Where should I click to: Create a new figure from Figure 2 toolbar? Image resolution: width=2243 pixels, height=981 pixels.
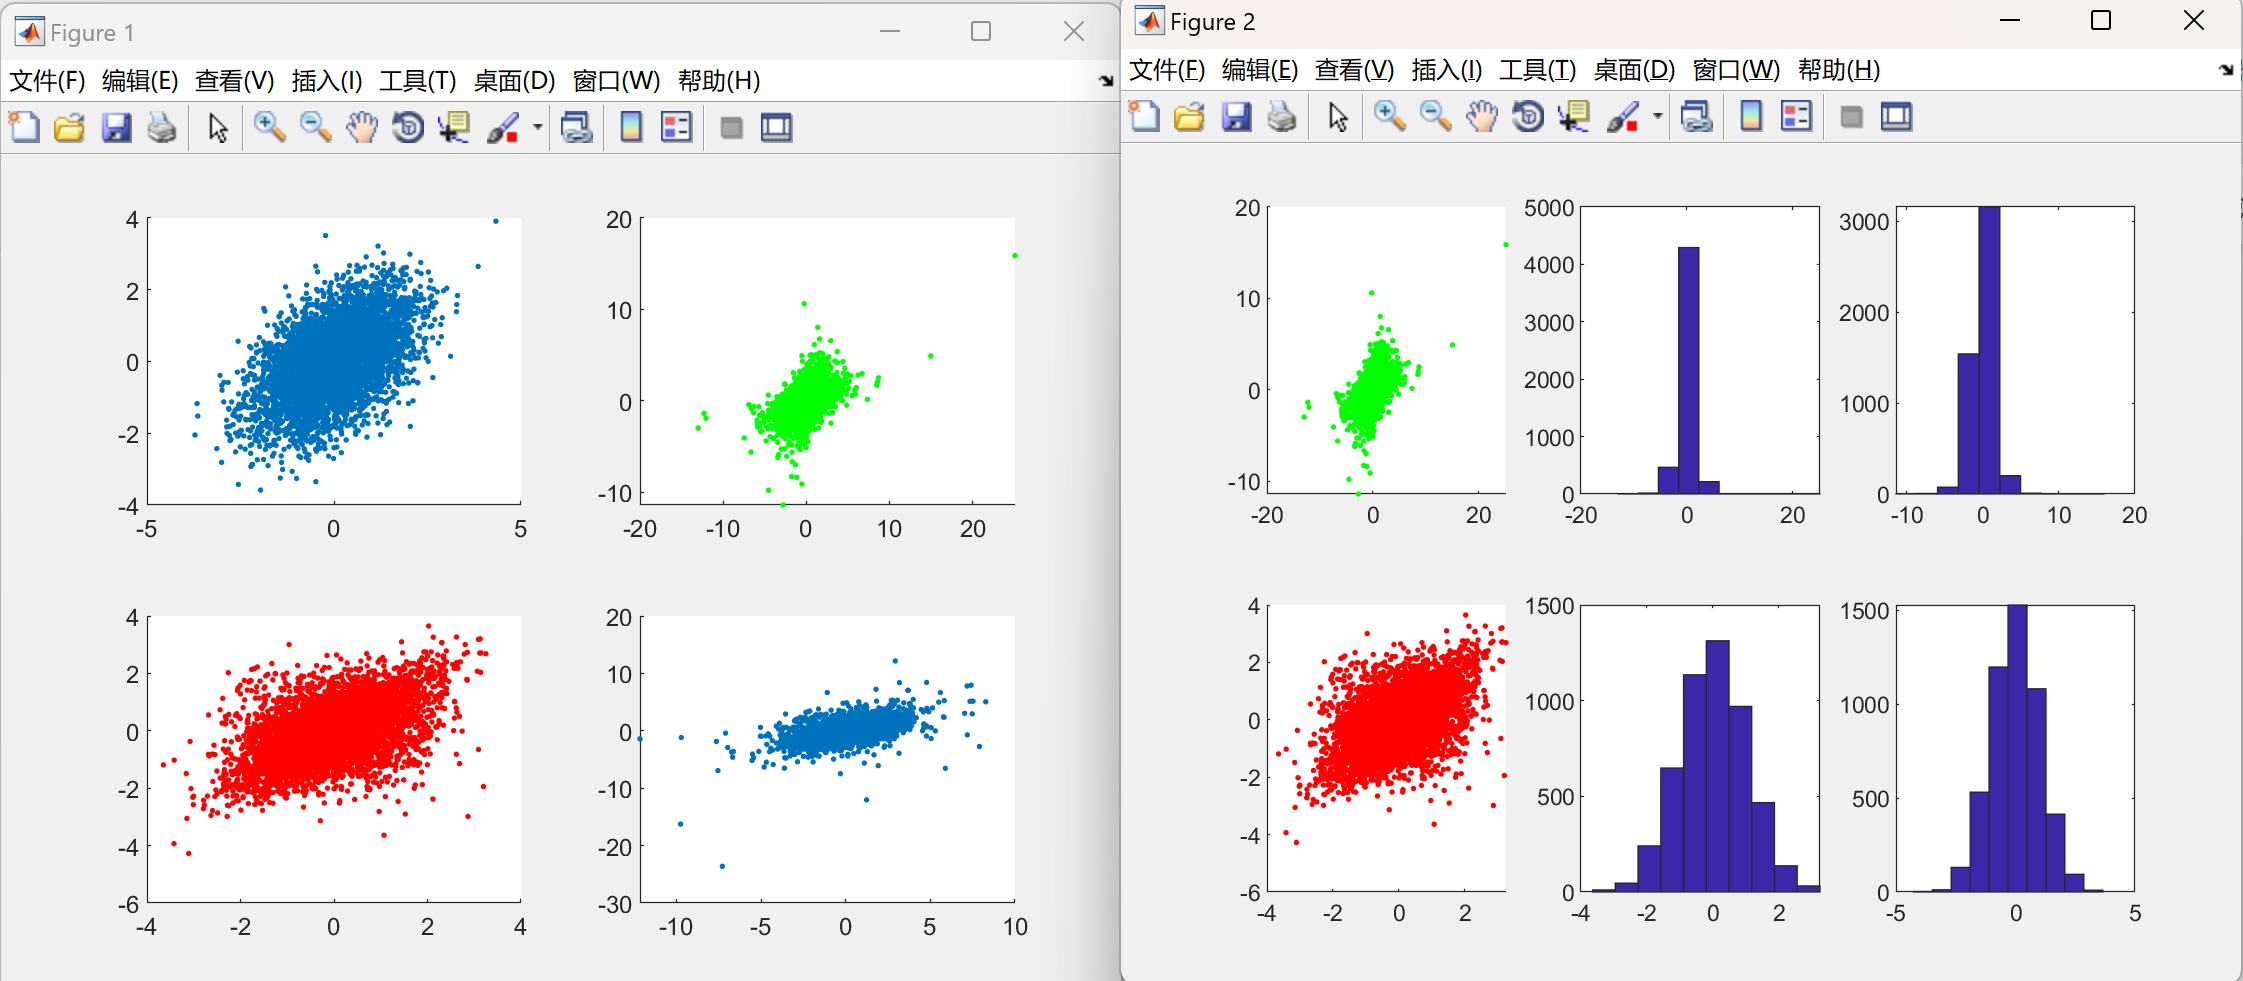1143,117
